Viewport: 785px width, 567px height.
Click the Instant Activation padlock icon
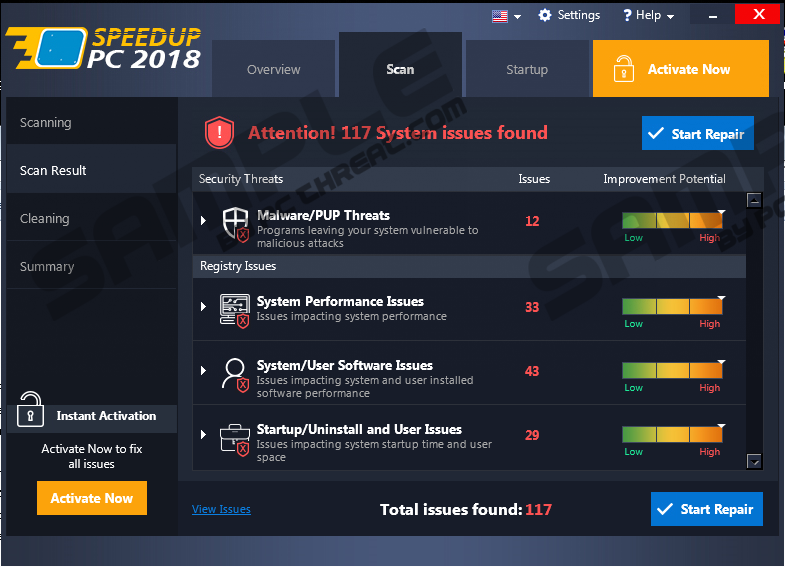coord(30,409)
